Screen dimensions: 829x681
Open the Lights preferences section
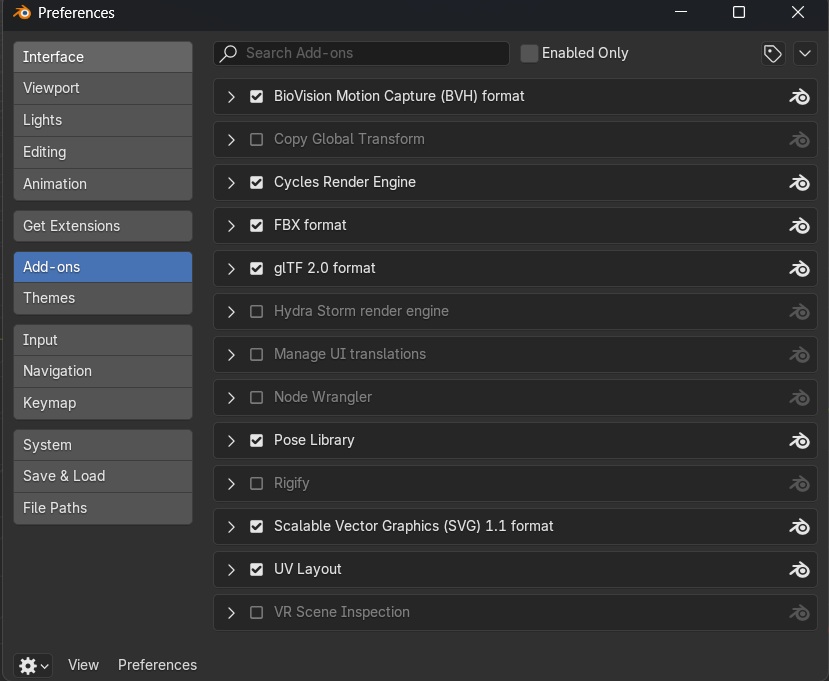103,121
